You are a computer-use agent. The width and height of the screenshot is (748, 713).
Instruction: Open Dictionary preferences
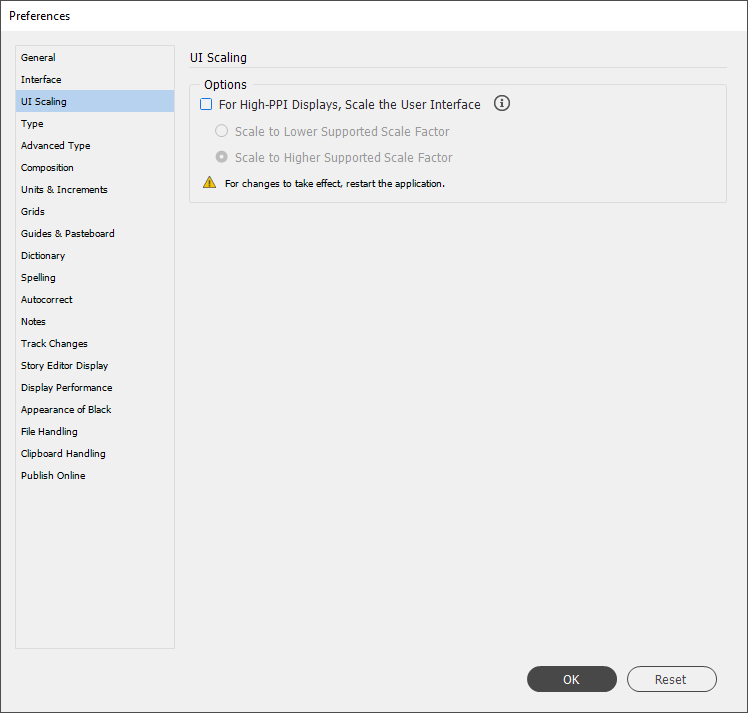tap(95, 255)
